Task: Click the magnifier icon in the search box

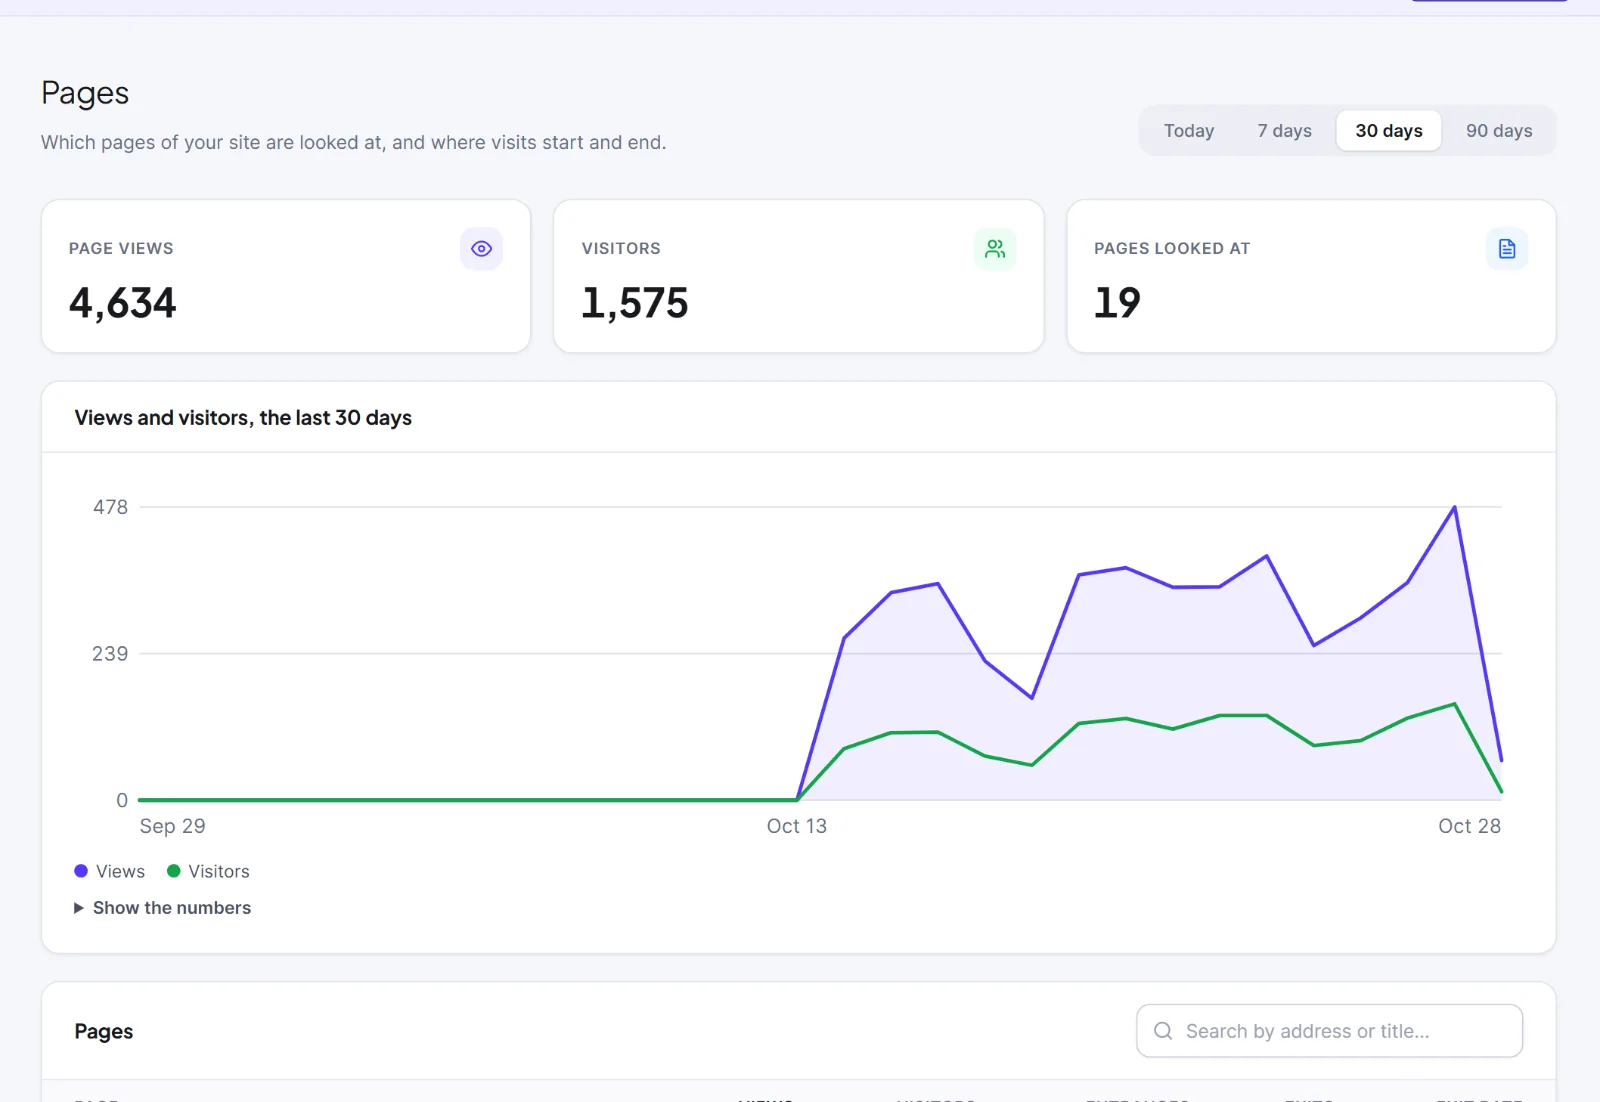Action: click(1163, 1031)
